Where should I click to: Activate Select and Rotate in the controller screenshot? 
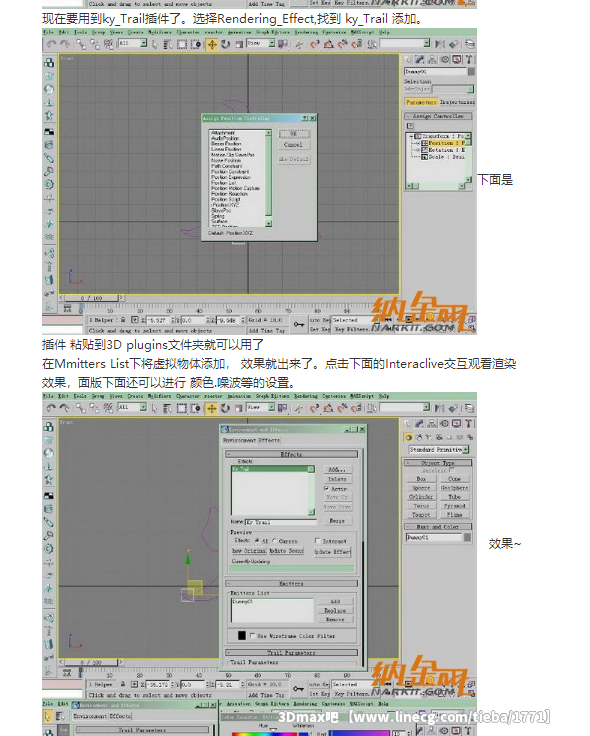coord(226,44)
